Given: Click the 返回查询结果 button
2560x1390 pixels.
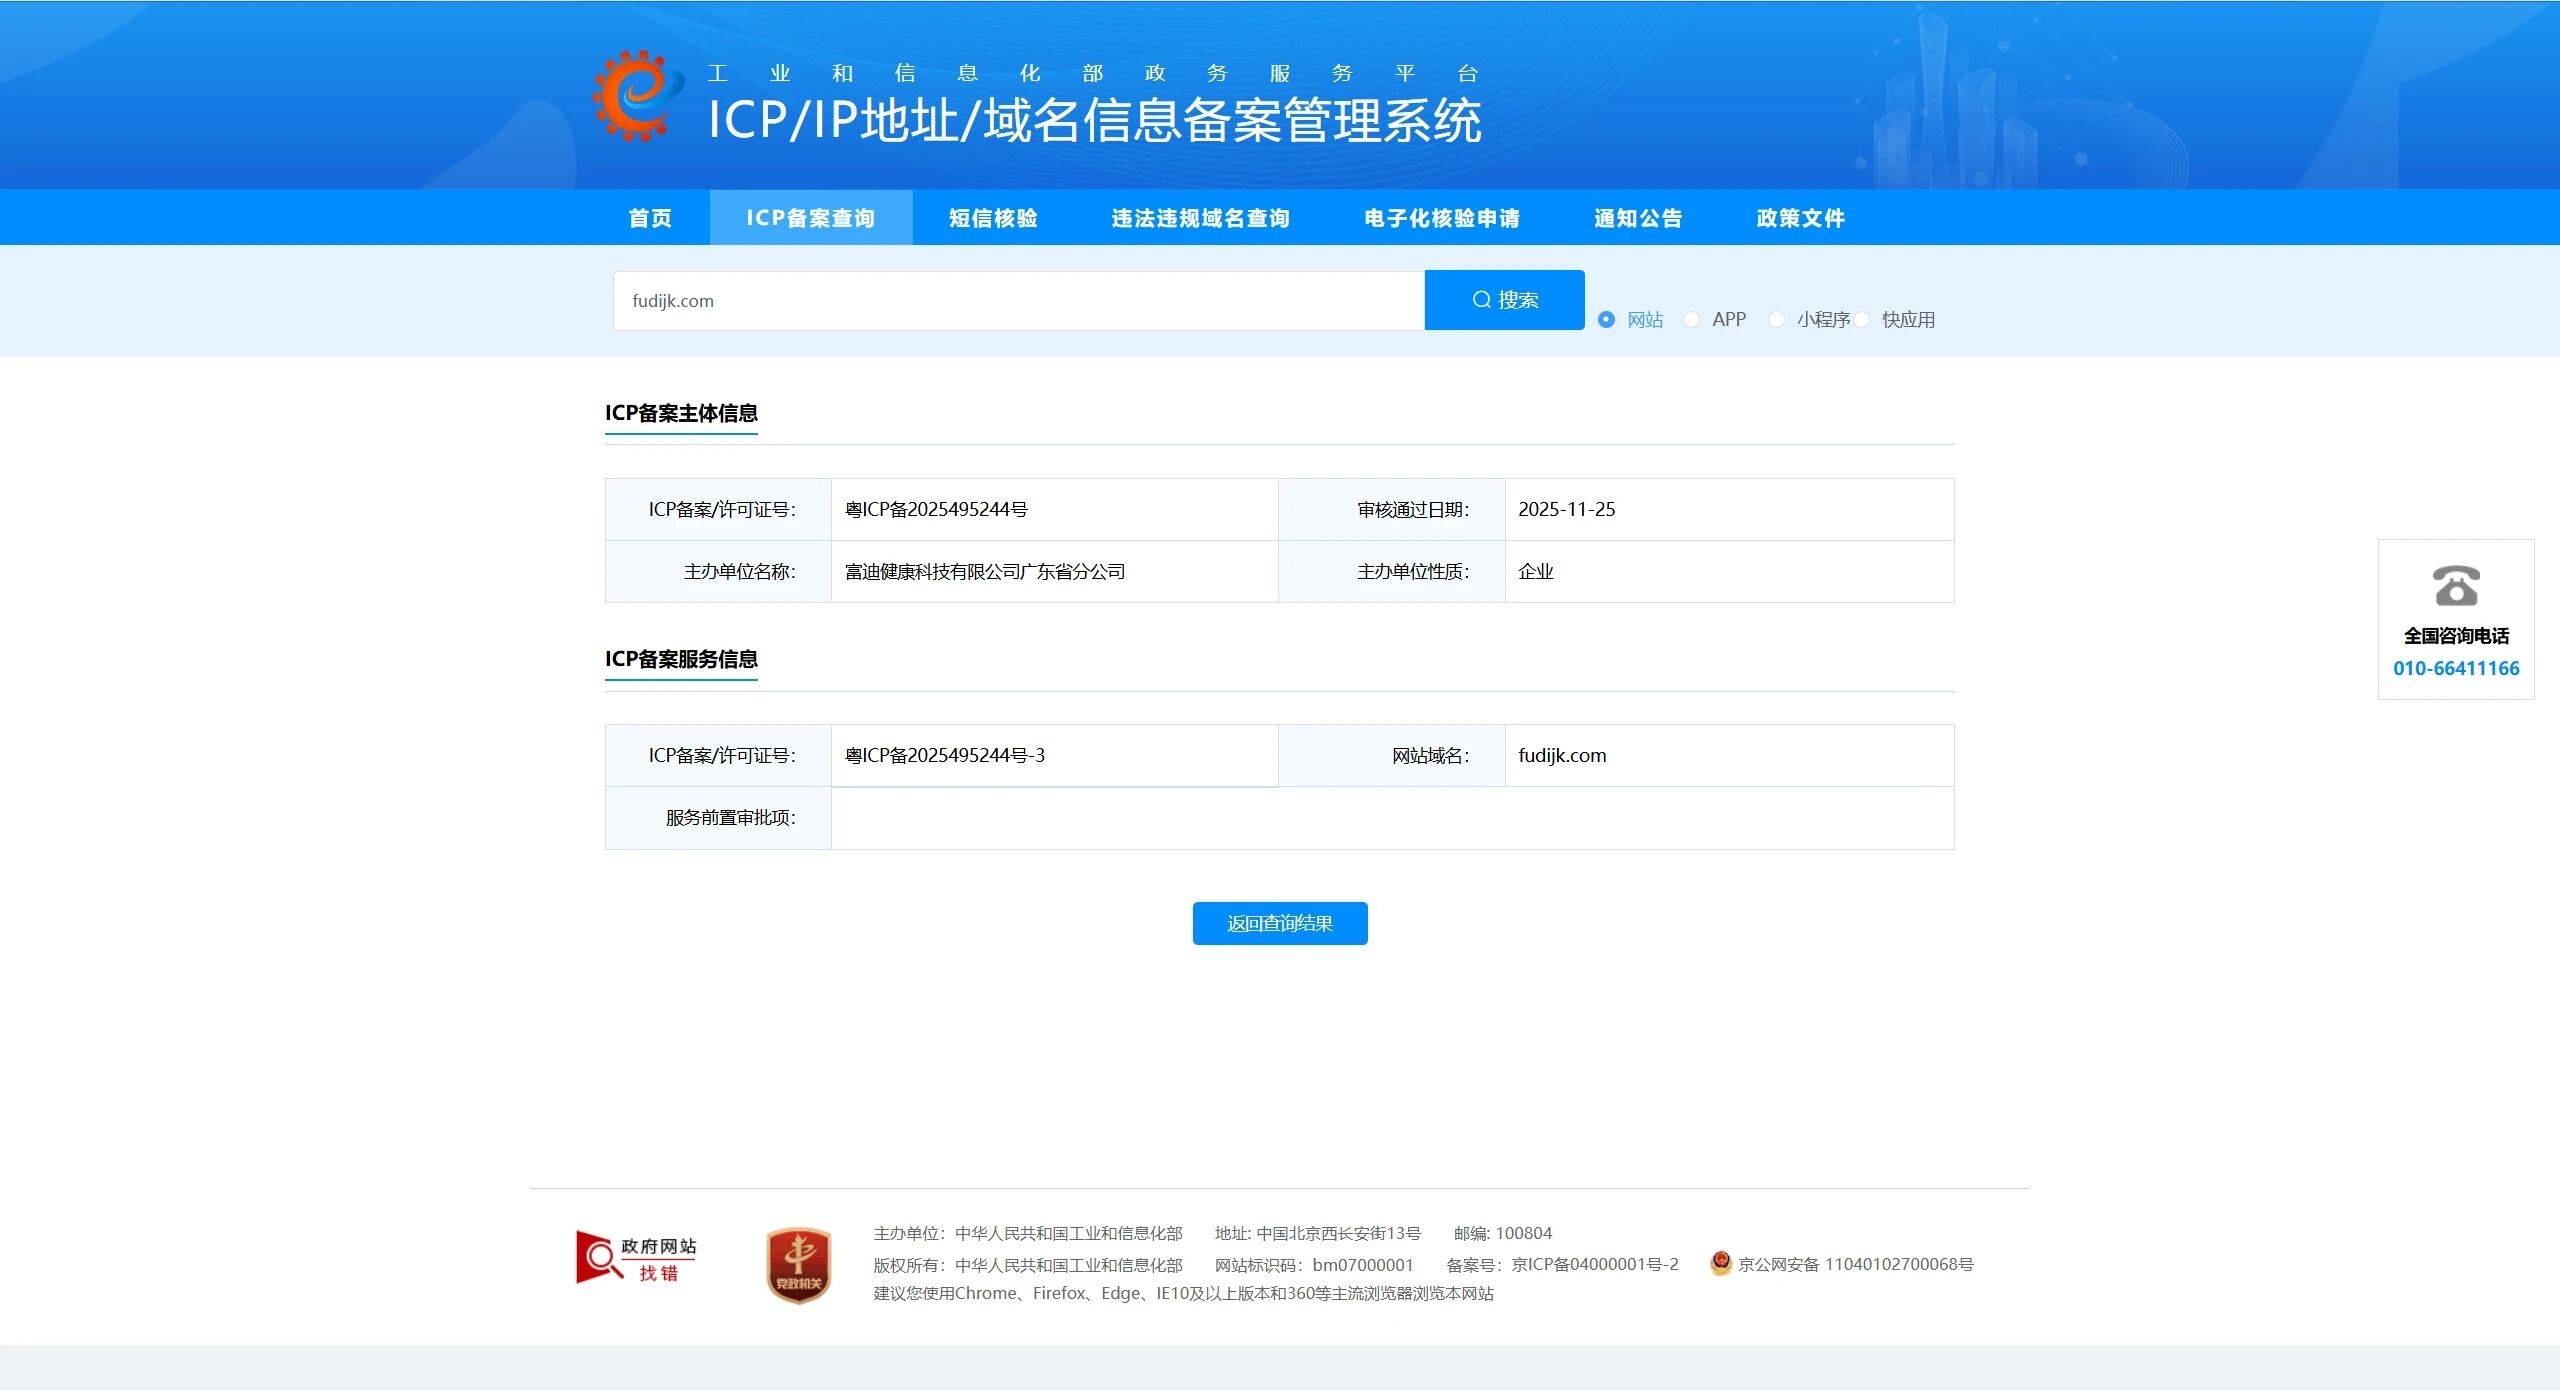Looking at the screenshot, I should click(x=1279, y=923).
